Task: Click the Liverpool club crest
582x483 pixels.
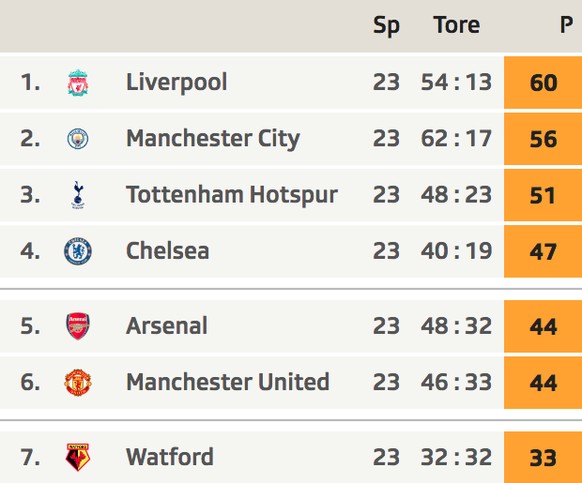Action: [x=78, y=82]
